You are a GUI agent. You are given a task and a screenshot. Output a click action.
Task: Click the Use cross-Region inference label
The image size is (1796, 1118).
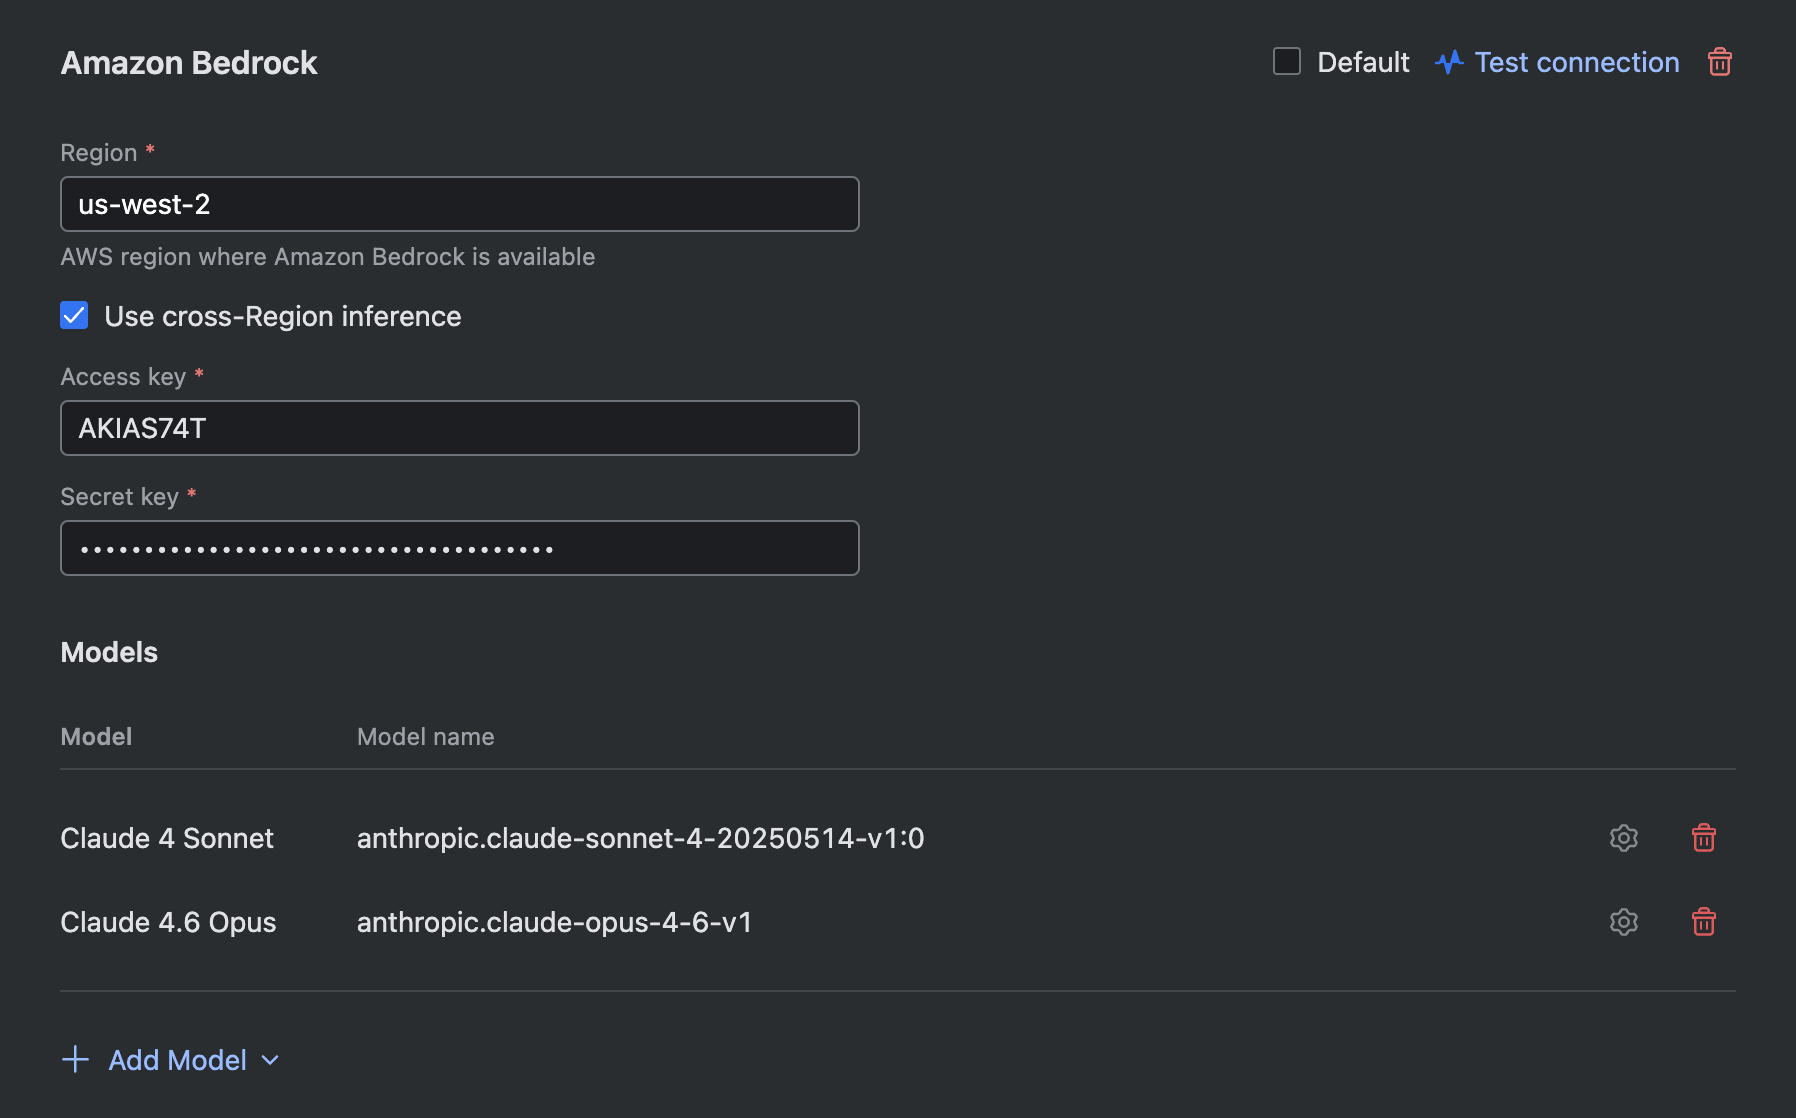click(x=283, y=316)
